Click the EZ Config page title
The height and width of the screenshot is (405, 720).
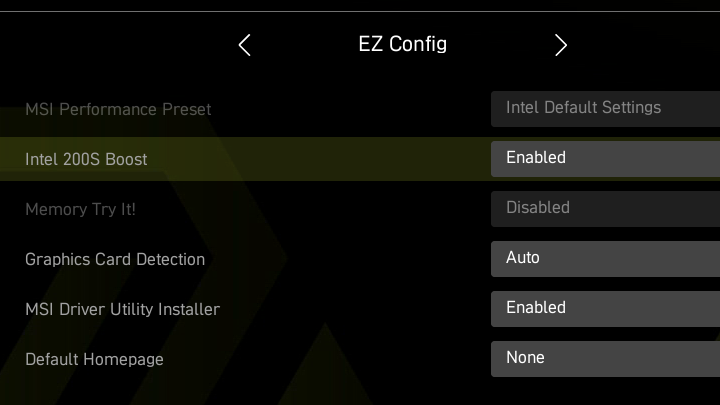tap(402, 44)
